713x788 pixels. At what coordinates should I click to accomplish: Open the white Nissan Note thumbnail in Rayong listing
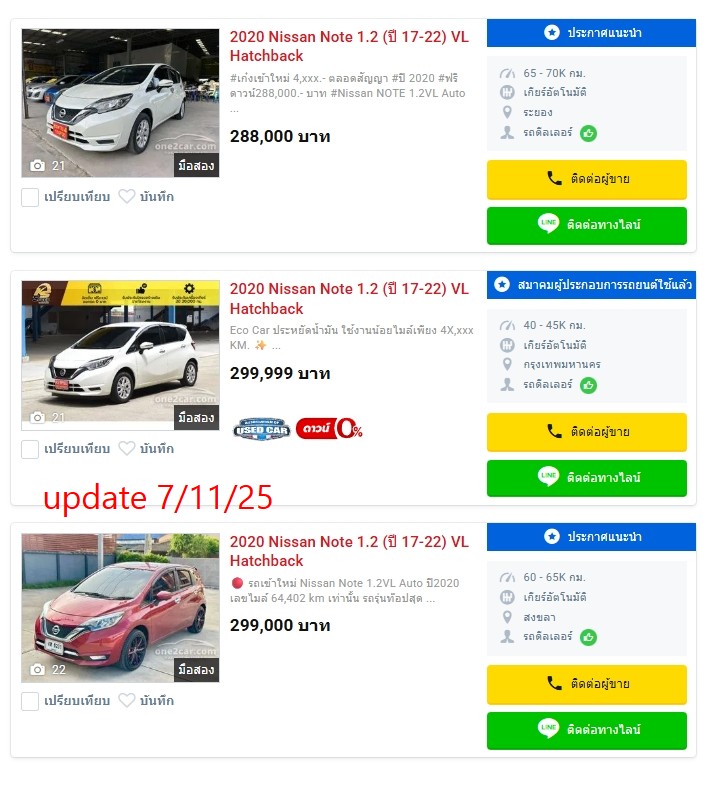120,103
